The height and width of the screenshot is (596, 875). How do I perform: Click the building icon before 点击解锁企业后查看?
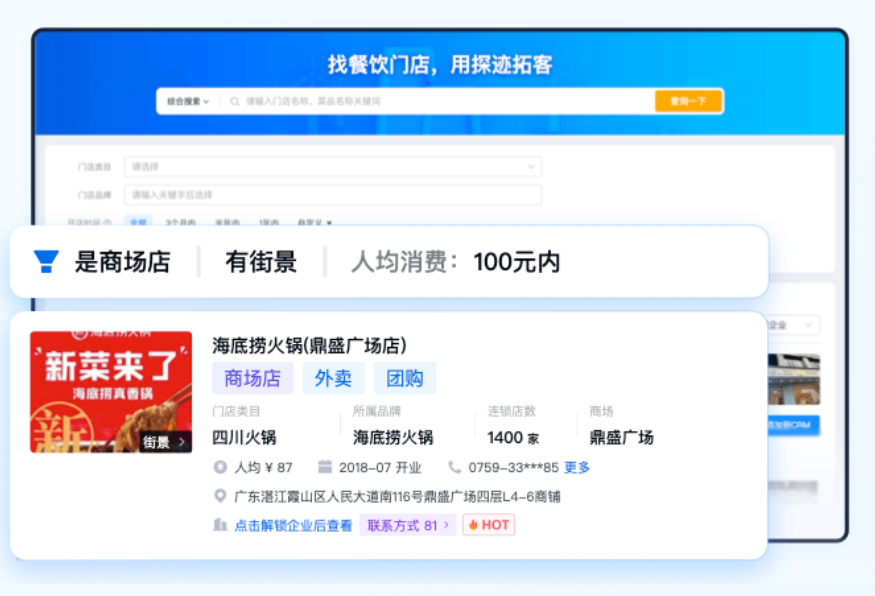coord(220,525)
